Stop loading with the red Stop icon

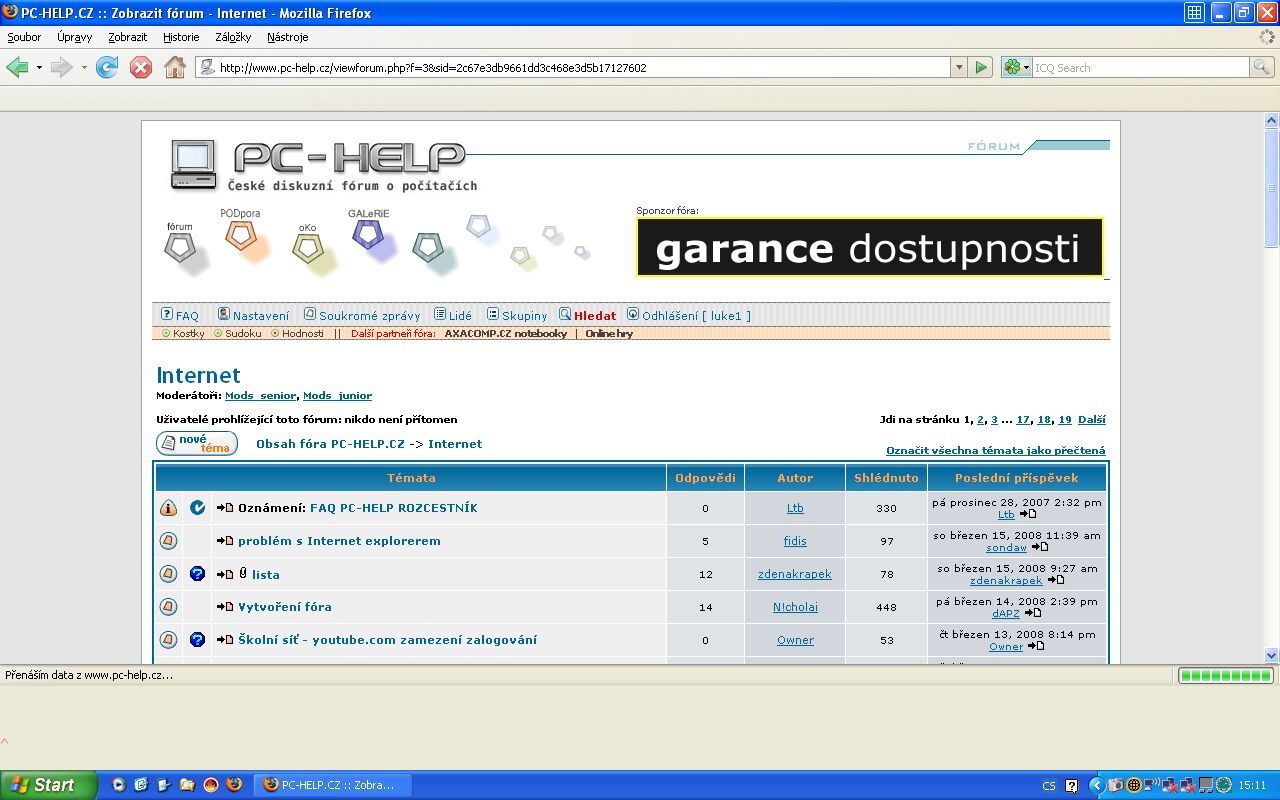[x=141, y=68]
